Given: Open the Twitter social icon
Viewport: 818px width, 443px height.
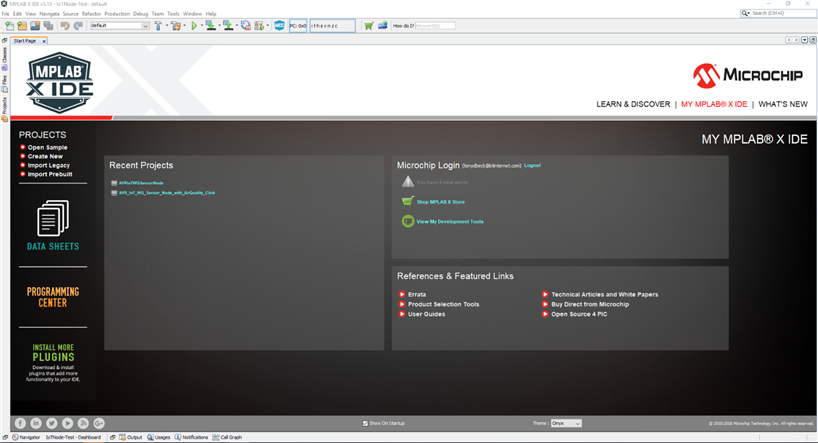Looking at the screenshot, I should point(52,423).
